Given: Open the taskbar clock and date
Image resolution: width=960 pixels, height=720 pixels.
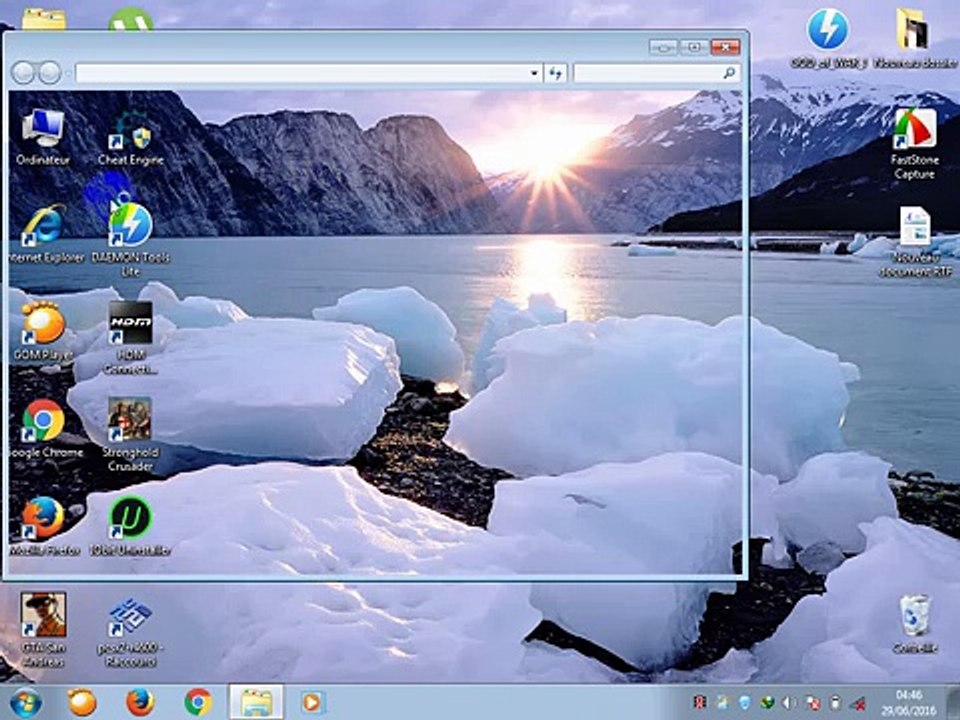Looking at the screenshot, I should click(x=909, y=703).
